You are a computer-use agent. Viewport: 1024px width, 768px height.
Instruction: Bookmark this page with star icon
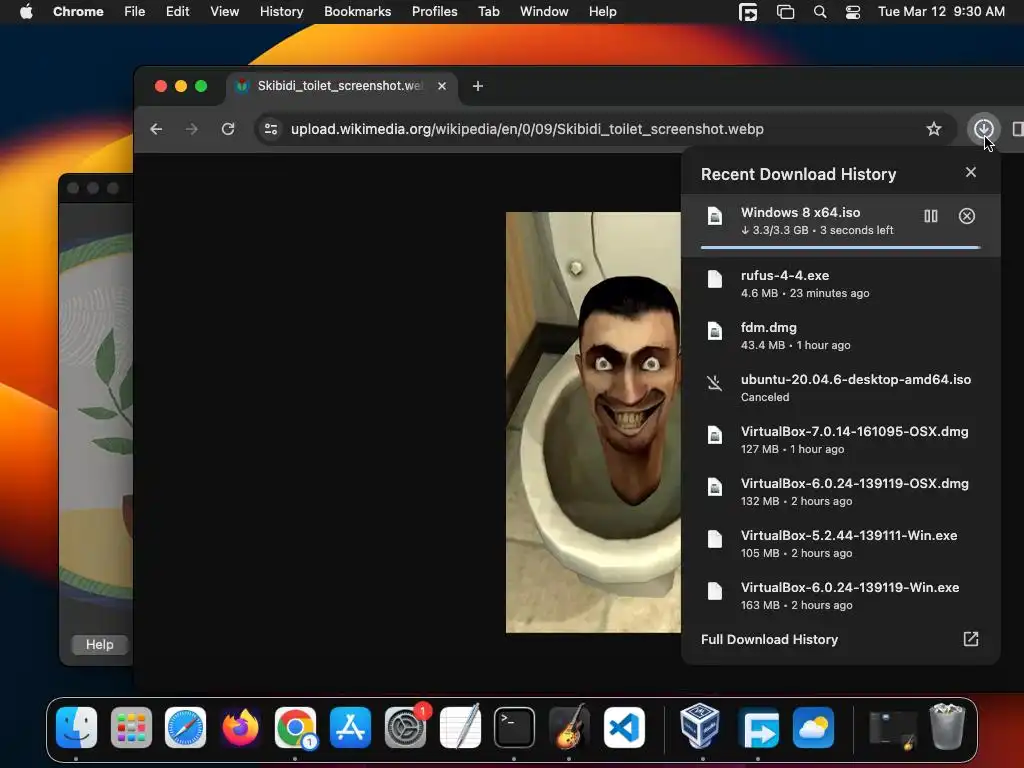pyautogui.click(x=934, y=129)
